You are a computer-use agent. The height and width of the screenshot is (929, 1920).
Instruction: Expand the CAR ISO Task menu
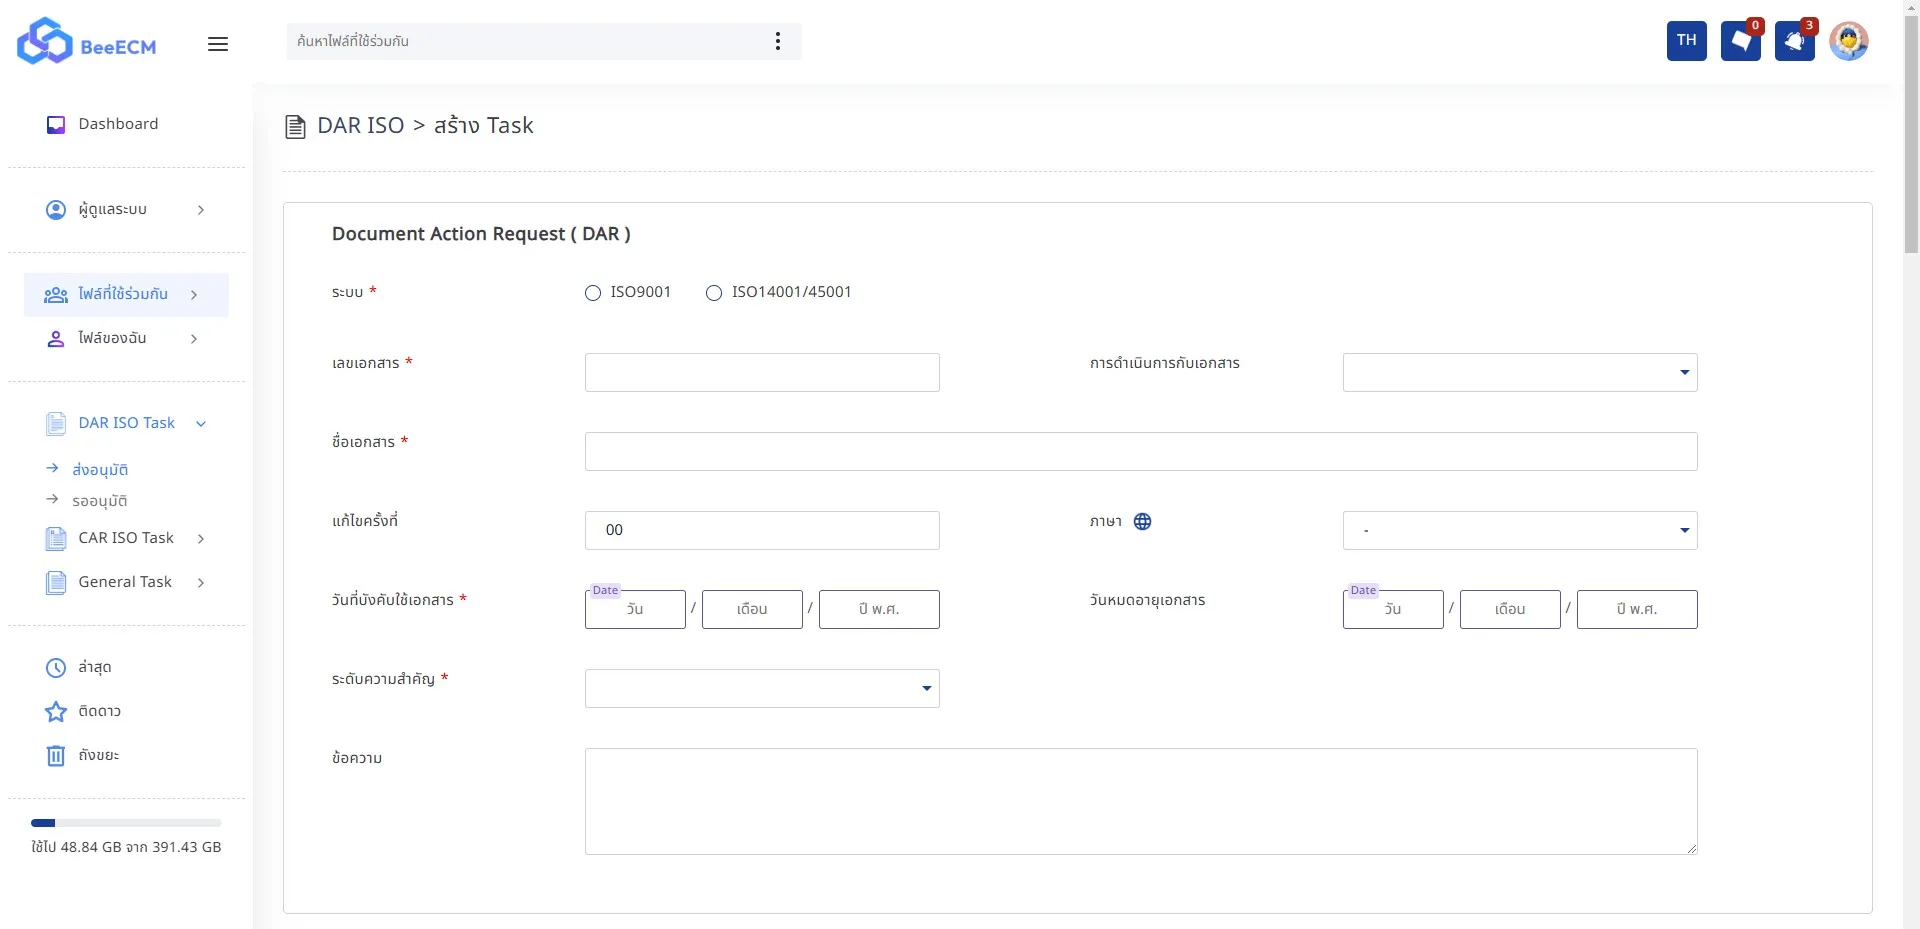(126, 538)
